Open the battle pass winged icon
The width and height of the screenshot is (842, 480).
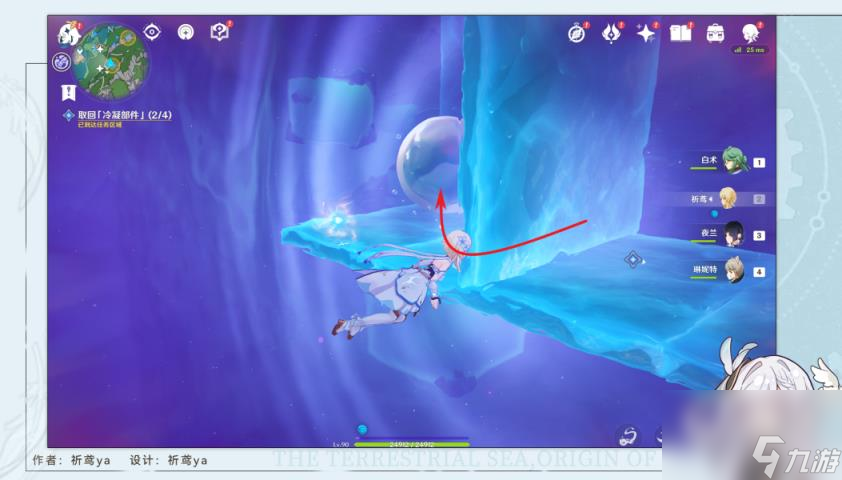point(611,33)
